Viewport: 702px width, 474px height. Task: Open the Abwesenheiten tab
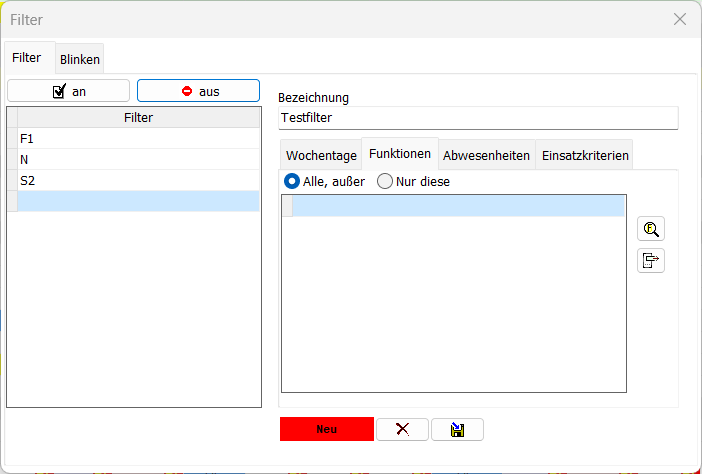(x=486, y=155)
